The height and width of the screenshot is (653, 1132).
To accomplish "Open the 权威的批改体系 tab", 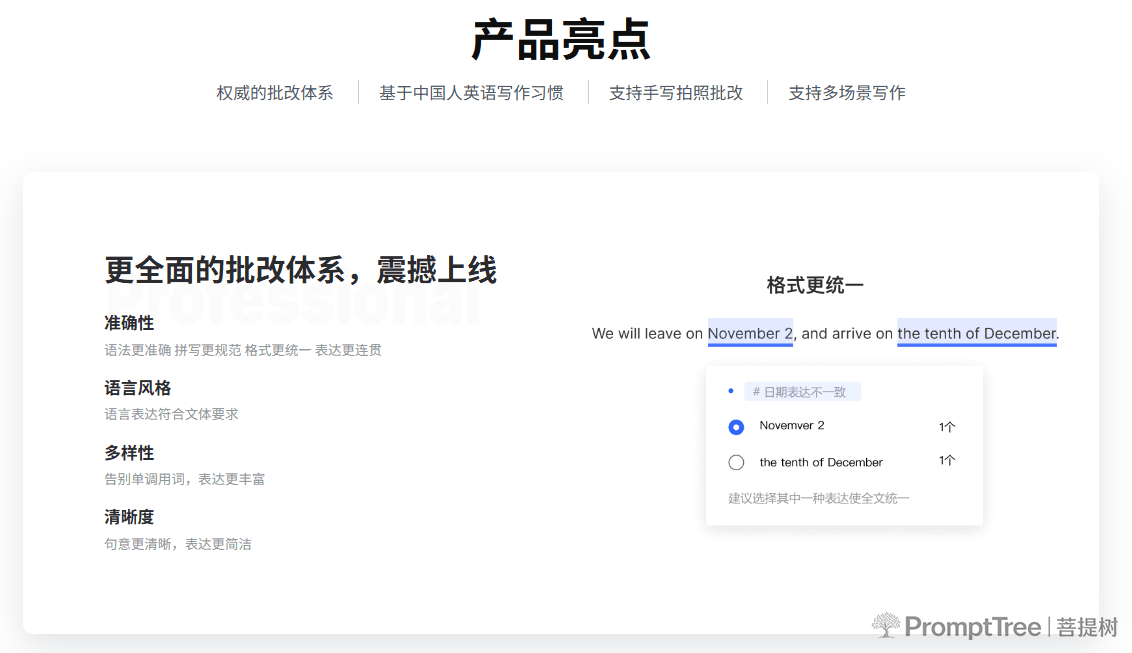I will coord(274,93).
